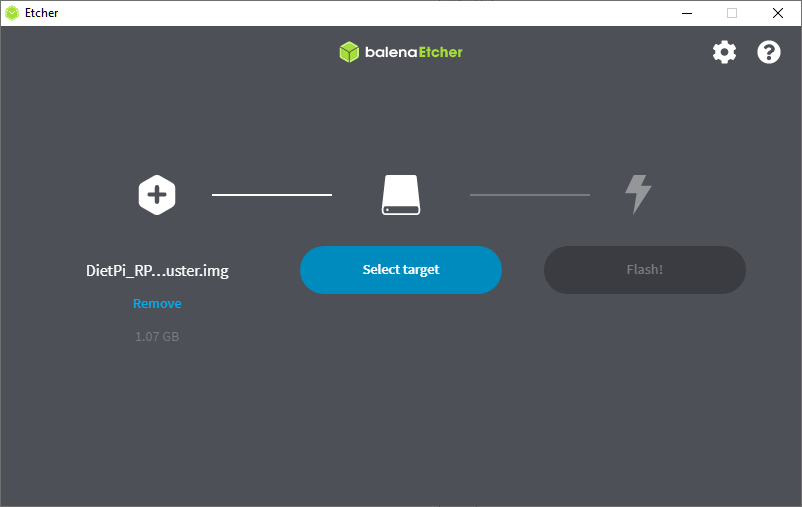Click the Etcher app icon in title bar
Image resolution: width=802 pixels, height=507 pixels.
point(12,13)
